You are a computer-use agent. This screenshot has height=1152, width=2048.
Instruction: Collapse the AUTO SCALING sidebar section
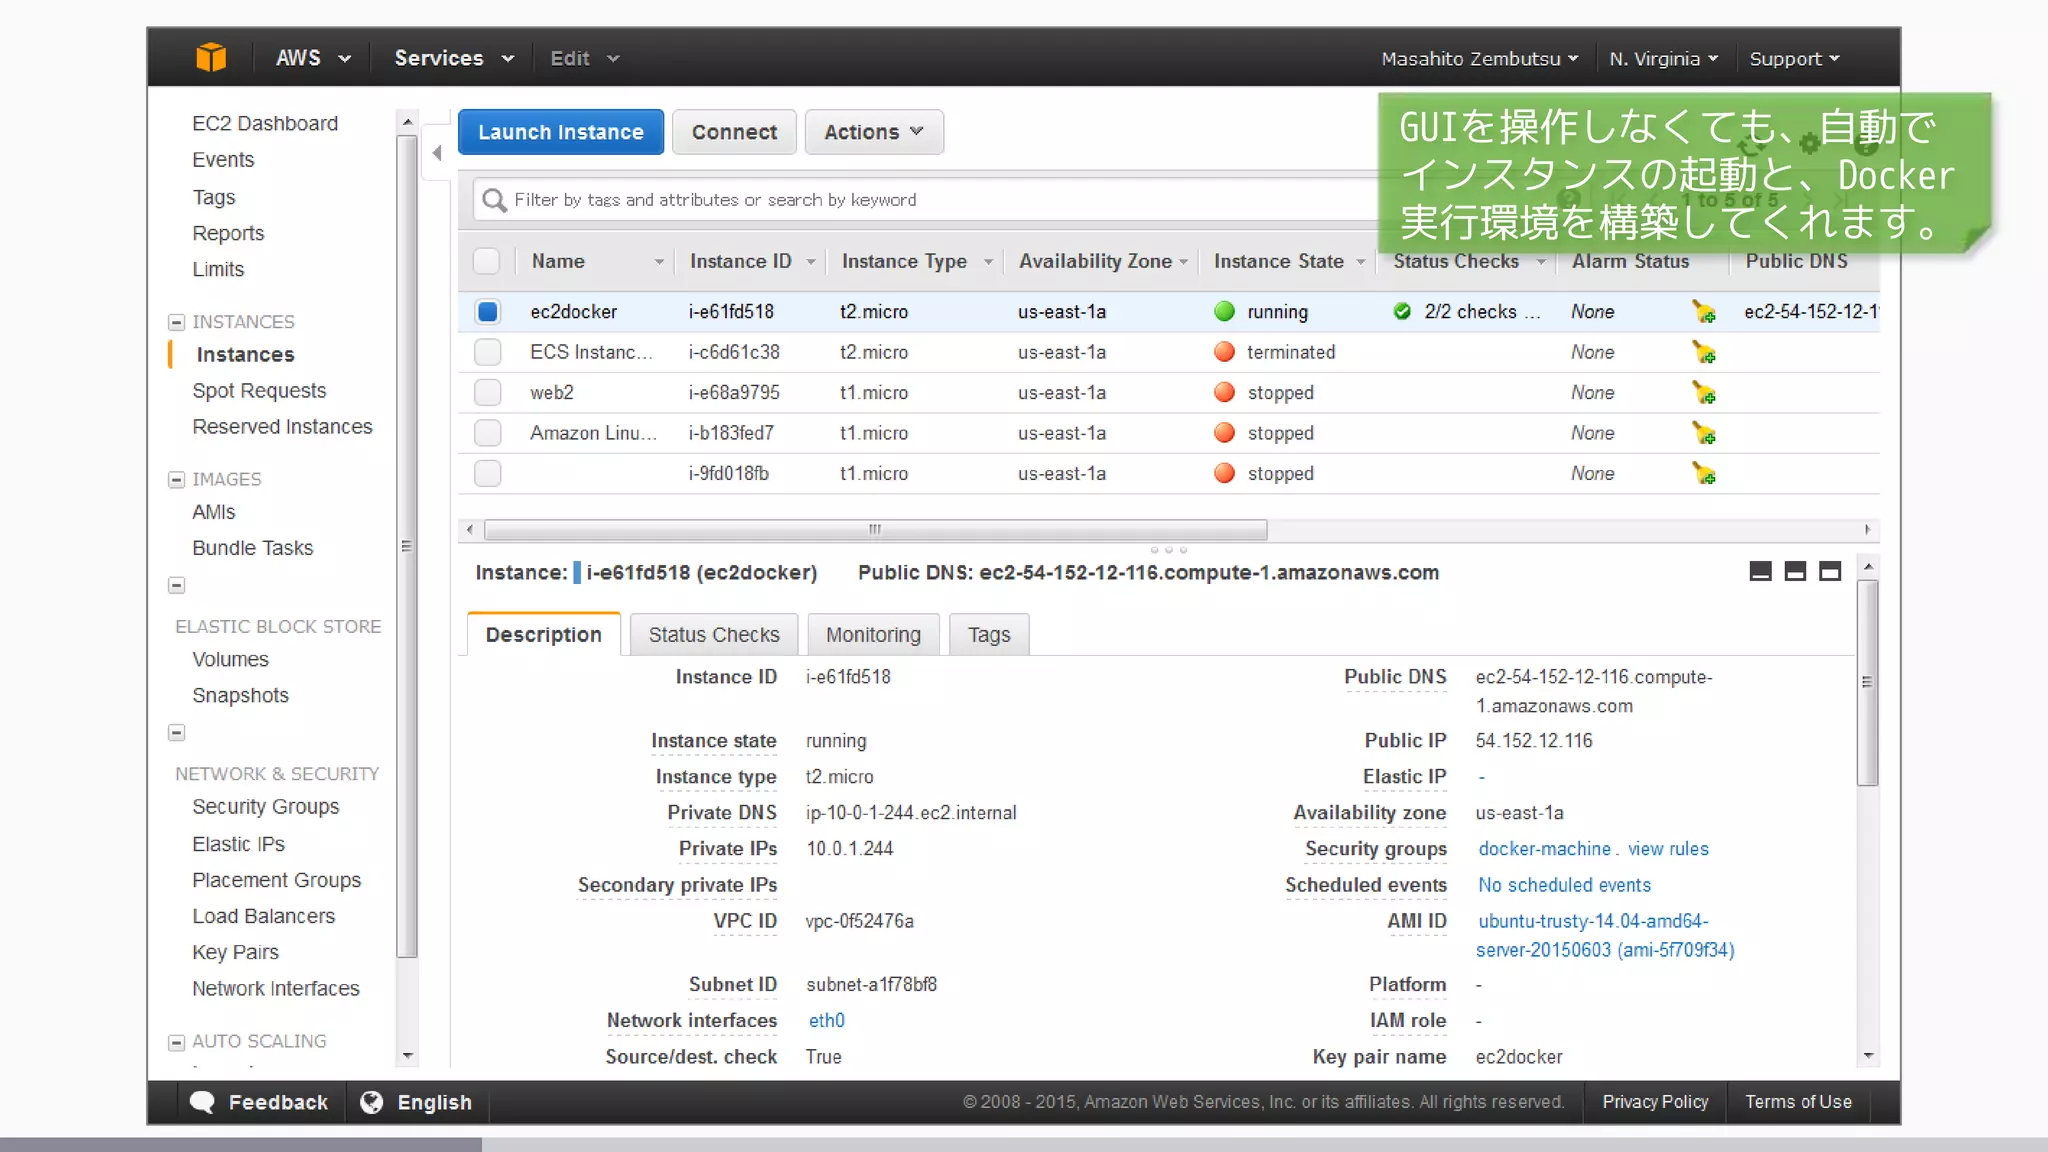[x=176, y=1042]
